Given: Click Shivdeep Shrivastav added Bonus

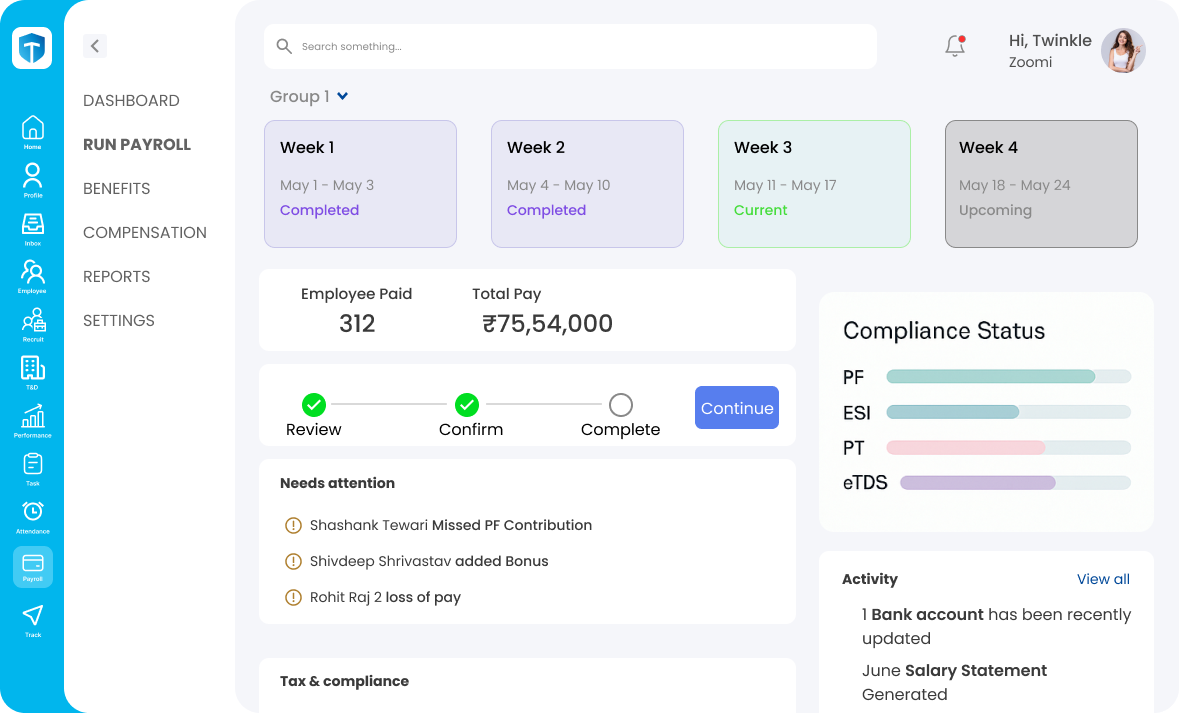Looking at the screenshot, I should (429, 562).
